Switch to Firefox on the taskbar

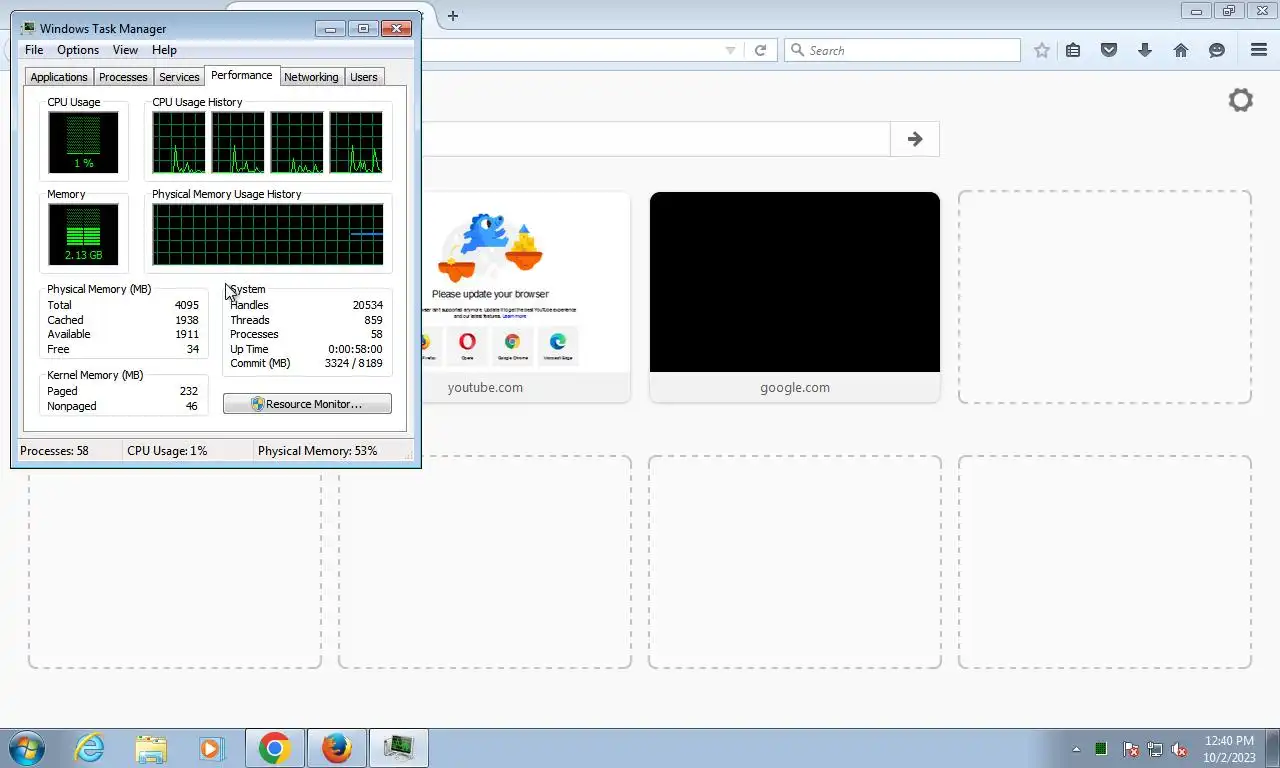[337, 748]
